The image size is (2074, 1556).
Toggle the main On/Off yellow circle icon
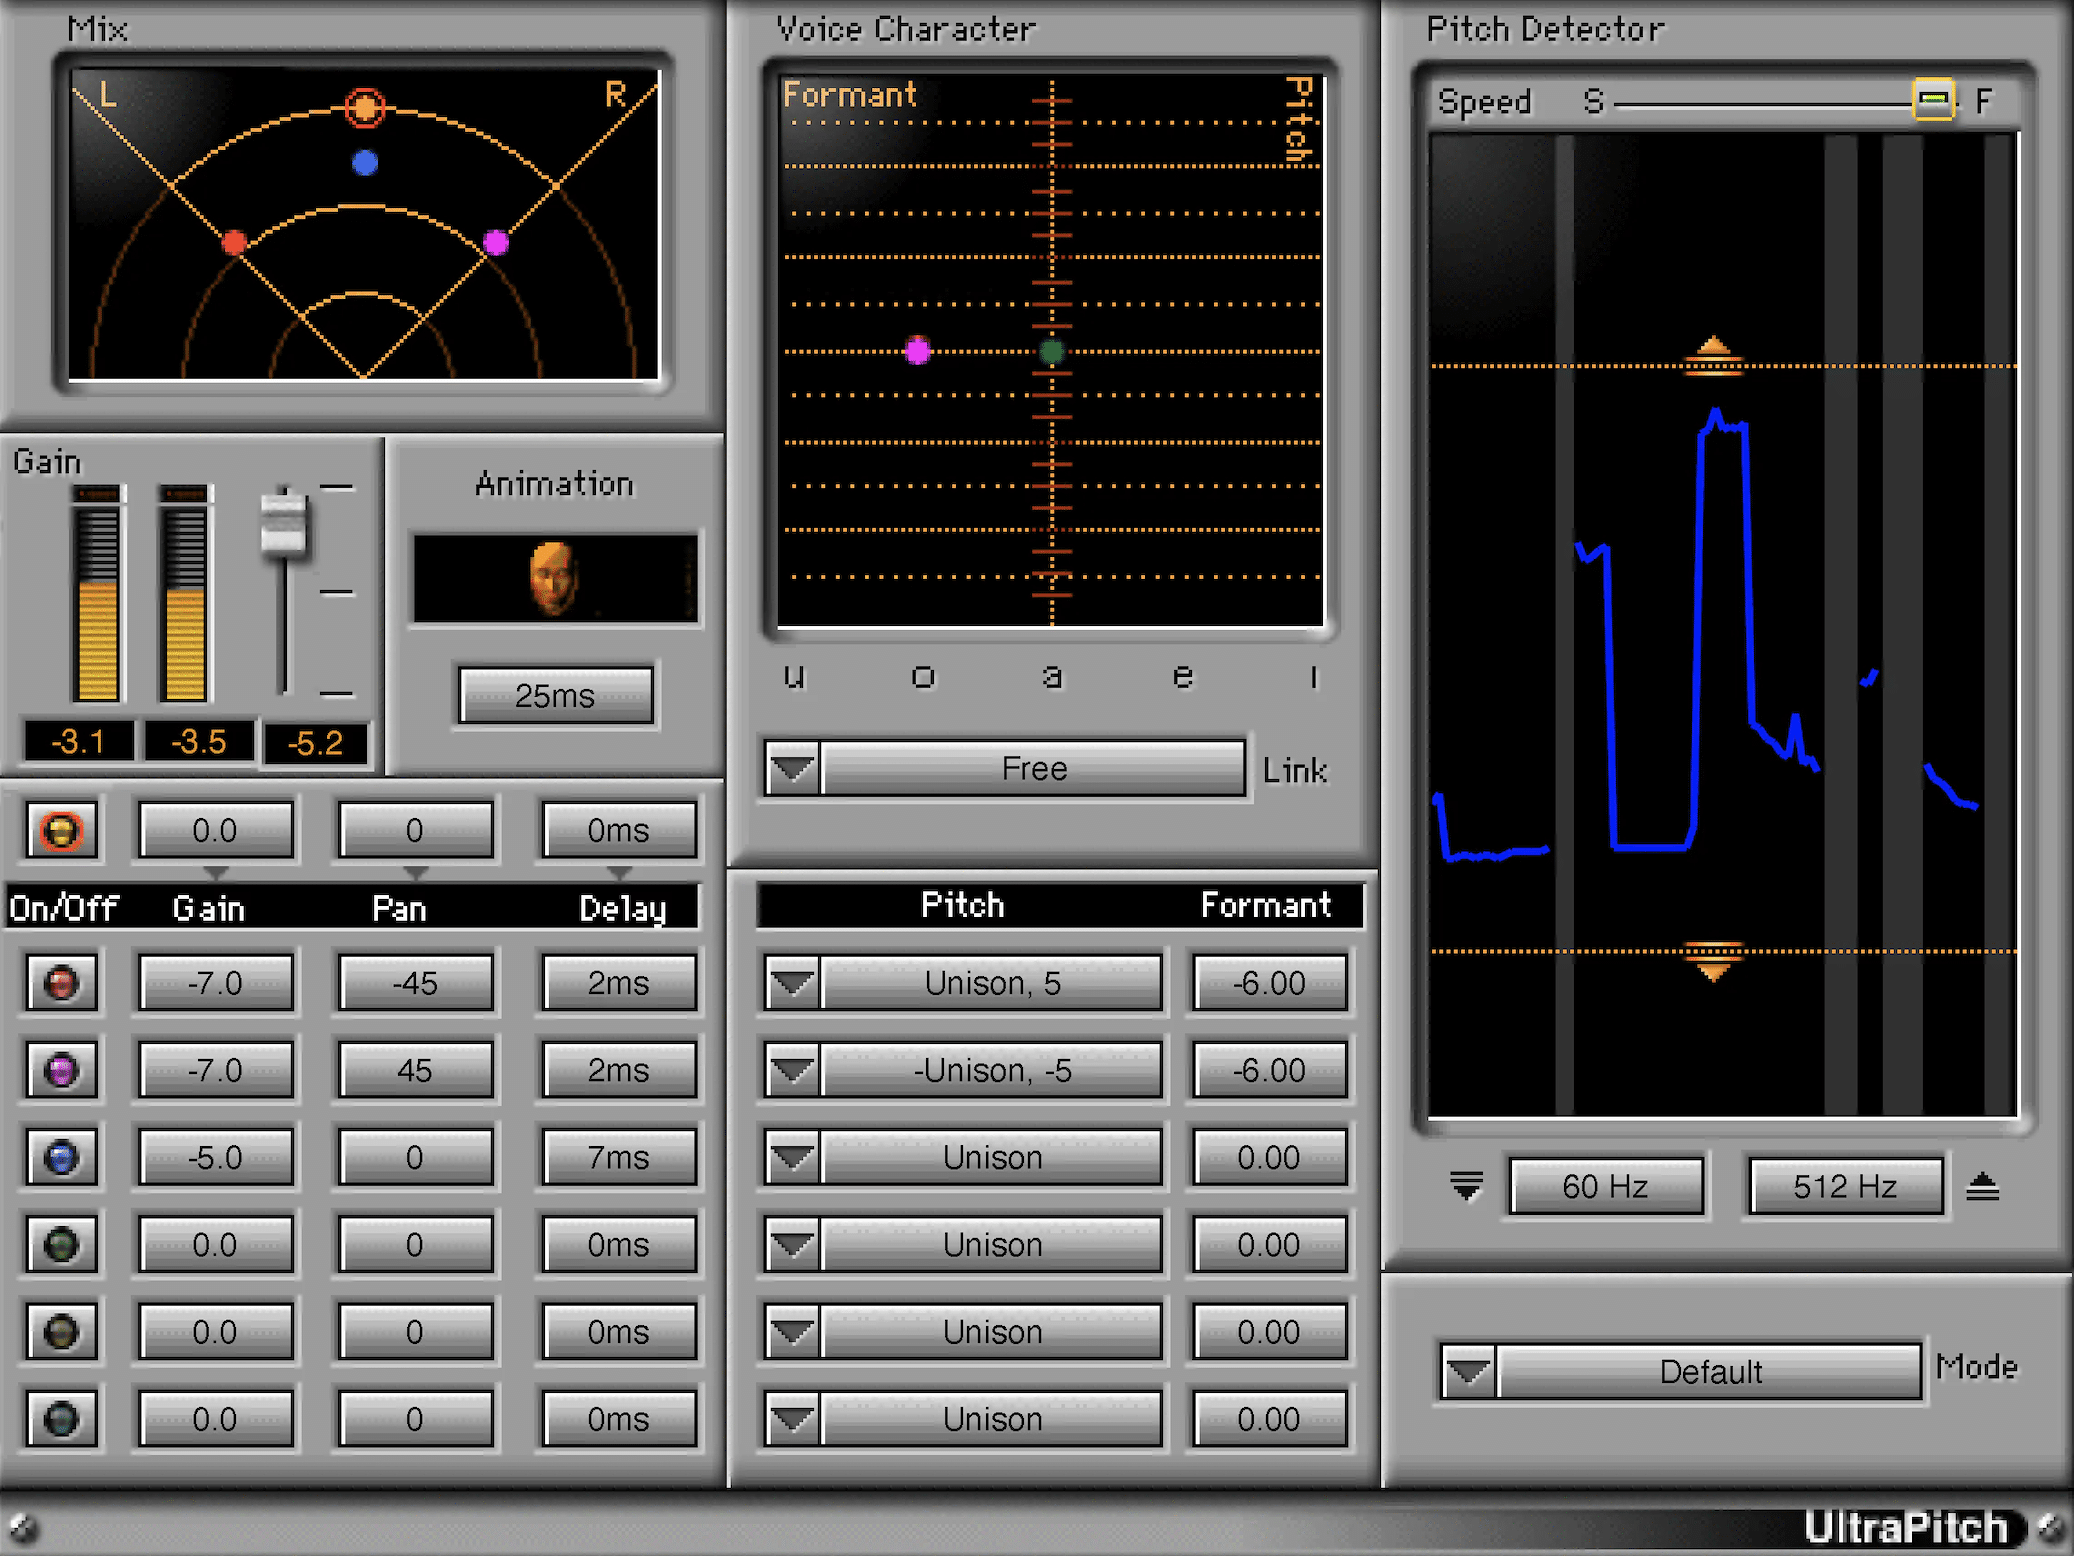[x=60, y=827]
